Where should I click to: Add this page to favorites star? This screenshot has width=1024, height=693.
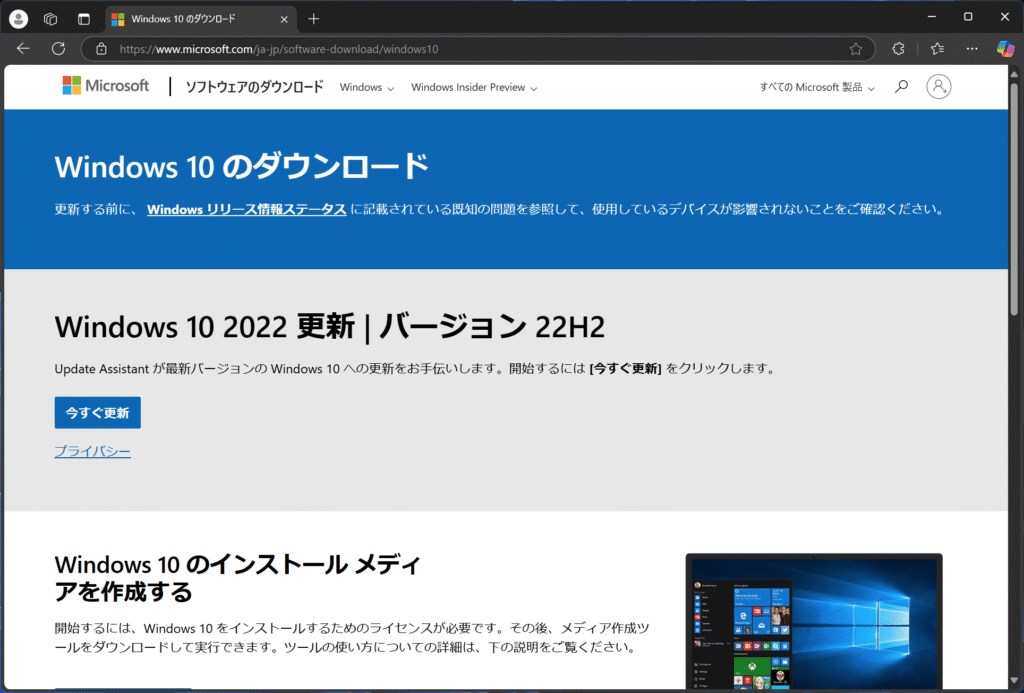tap(856, 49)
